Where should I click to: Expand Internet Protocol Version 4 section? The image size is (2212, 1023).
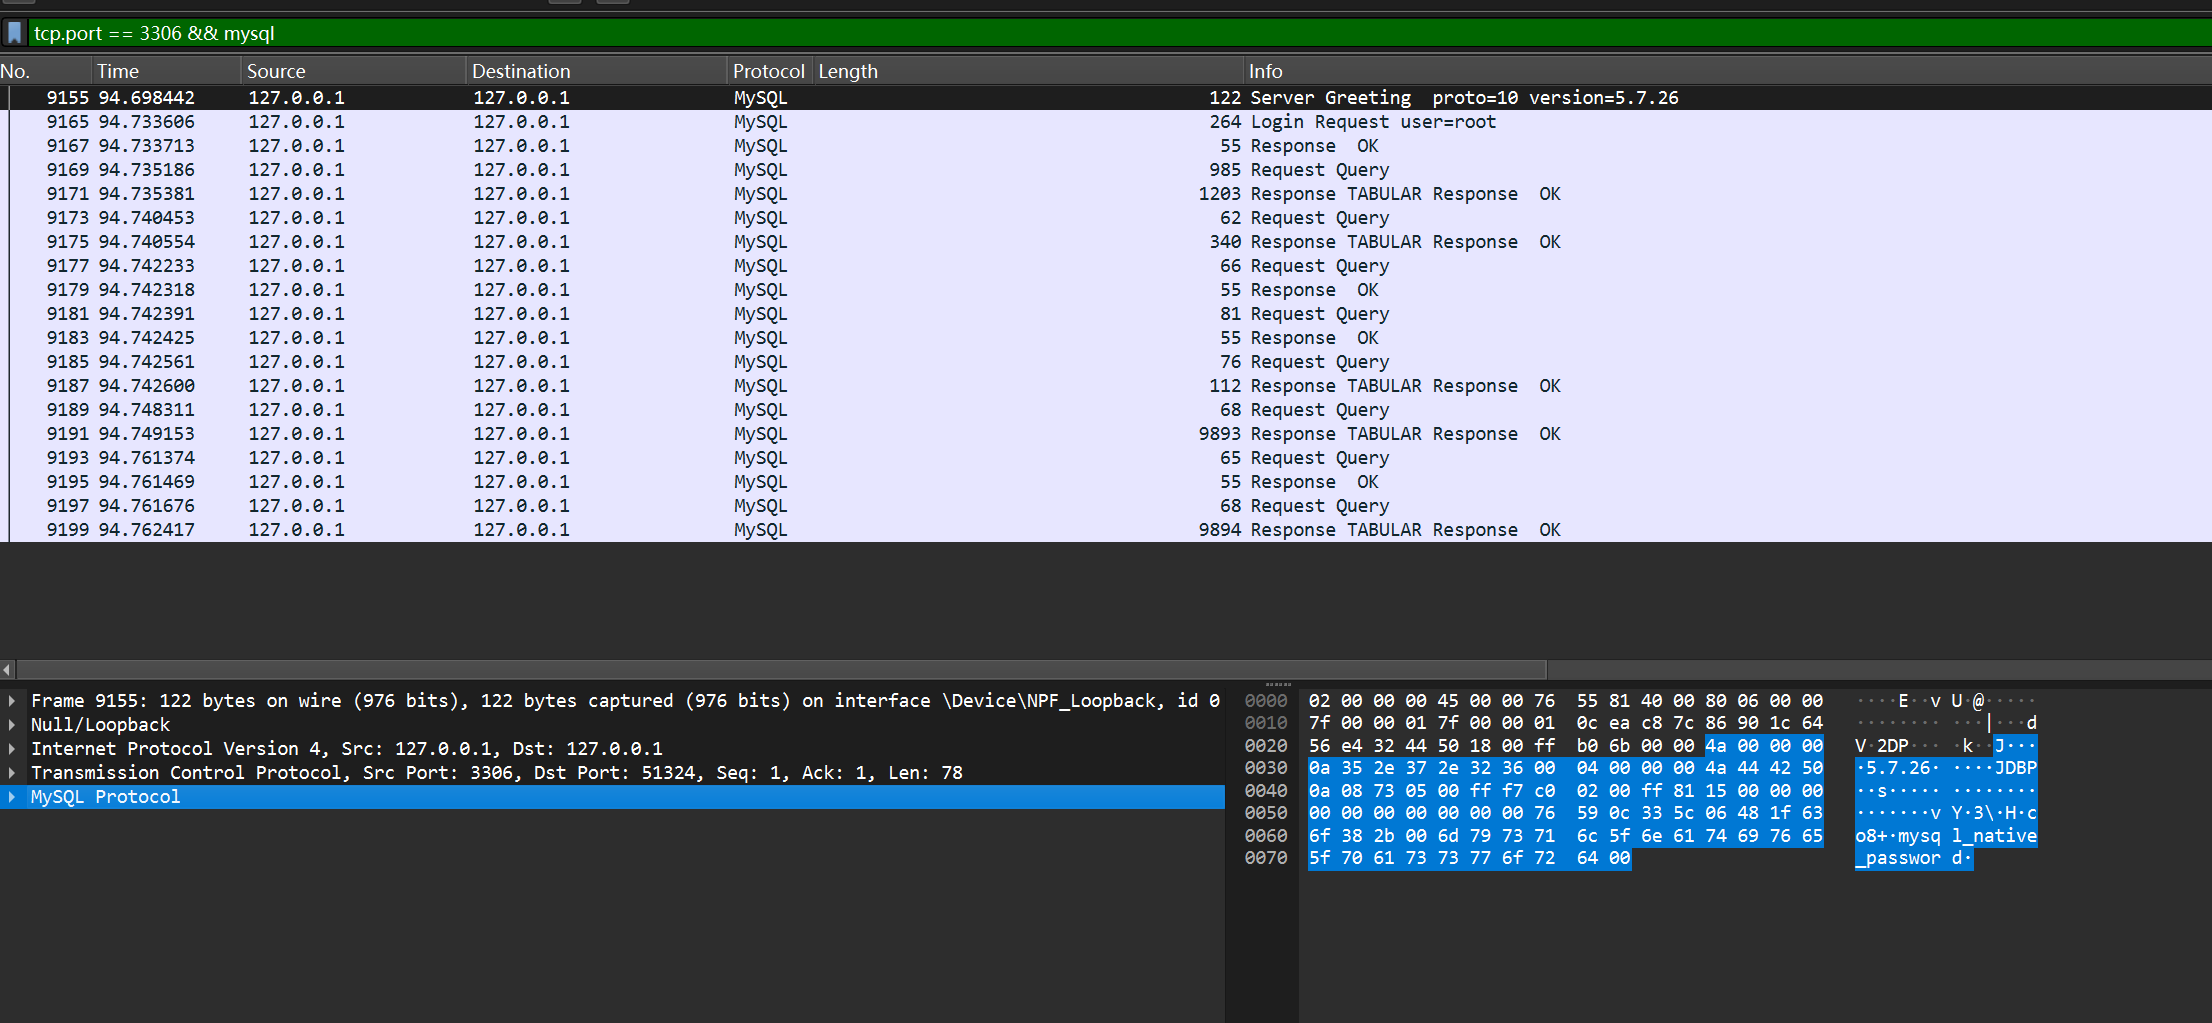click(12, 749)
